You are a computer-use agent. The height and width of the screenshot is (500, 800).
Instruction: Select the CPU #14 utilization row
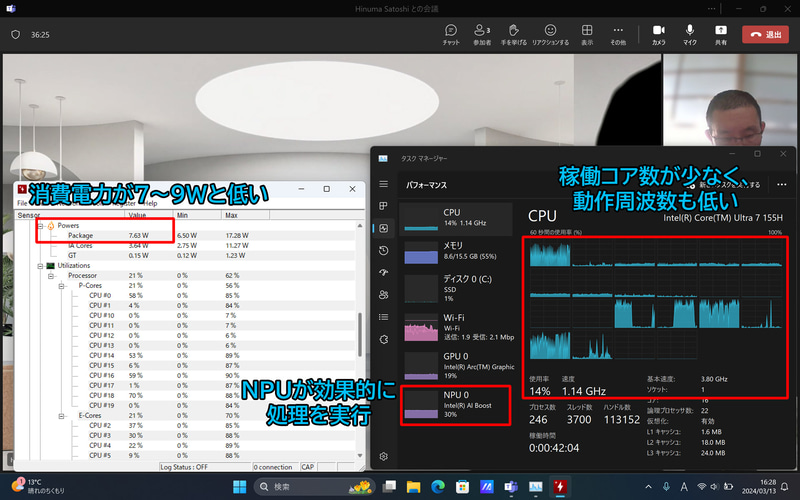coord(185,356)
